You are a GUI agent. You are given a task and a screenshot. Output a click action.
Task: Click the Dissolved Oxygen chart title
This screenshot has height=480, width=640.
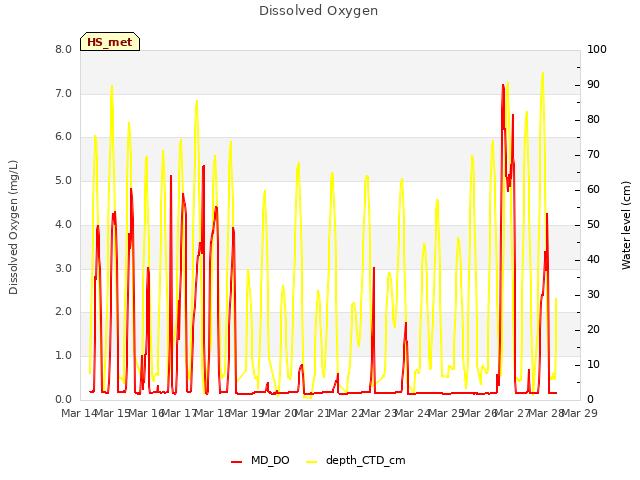tap(318, 11)
